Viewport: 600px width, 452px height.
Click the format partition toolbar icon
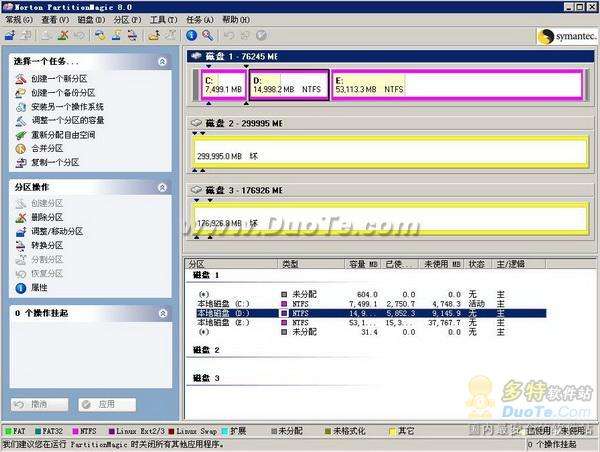tap(116, 35)
